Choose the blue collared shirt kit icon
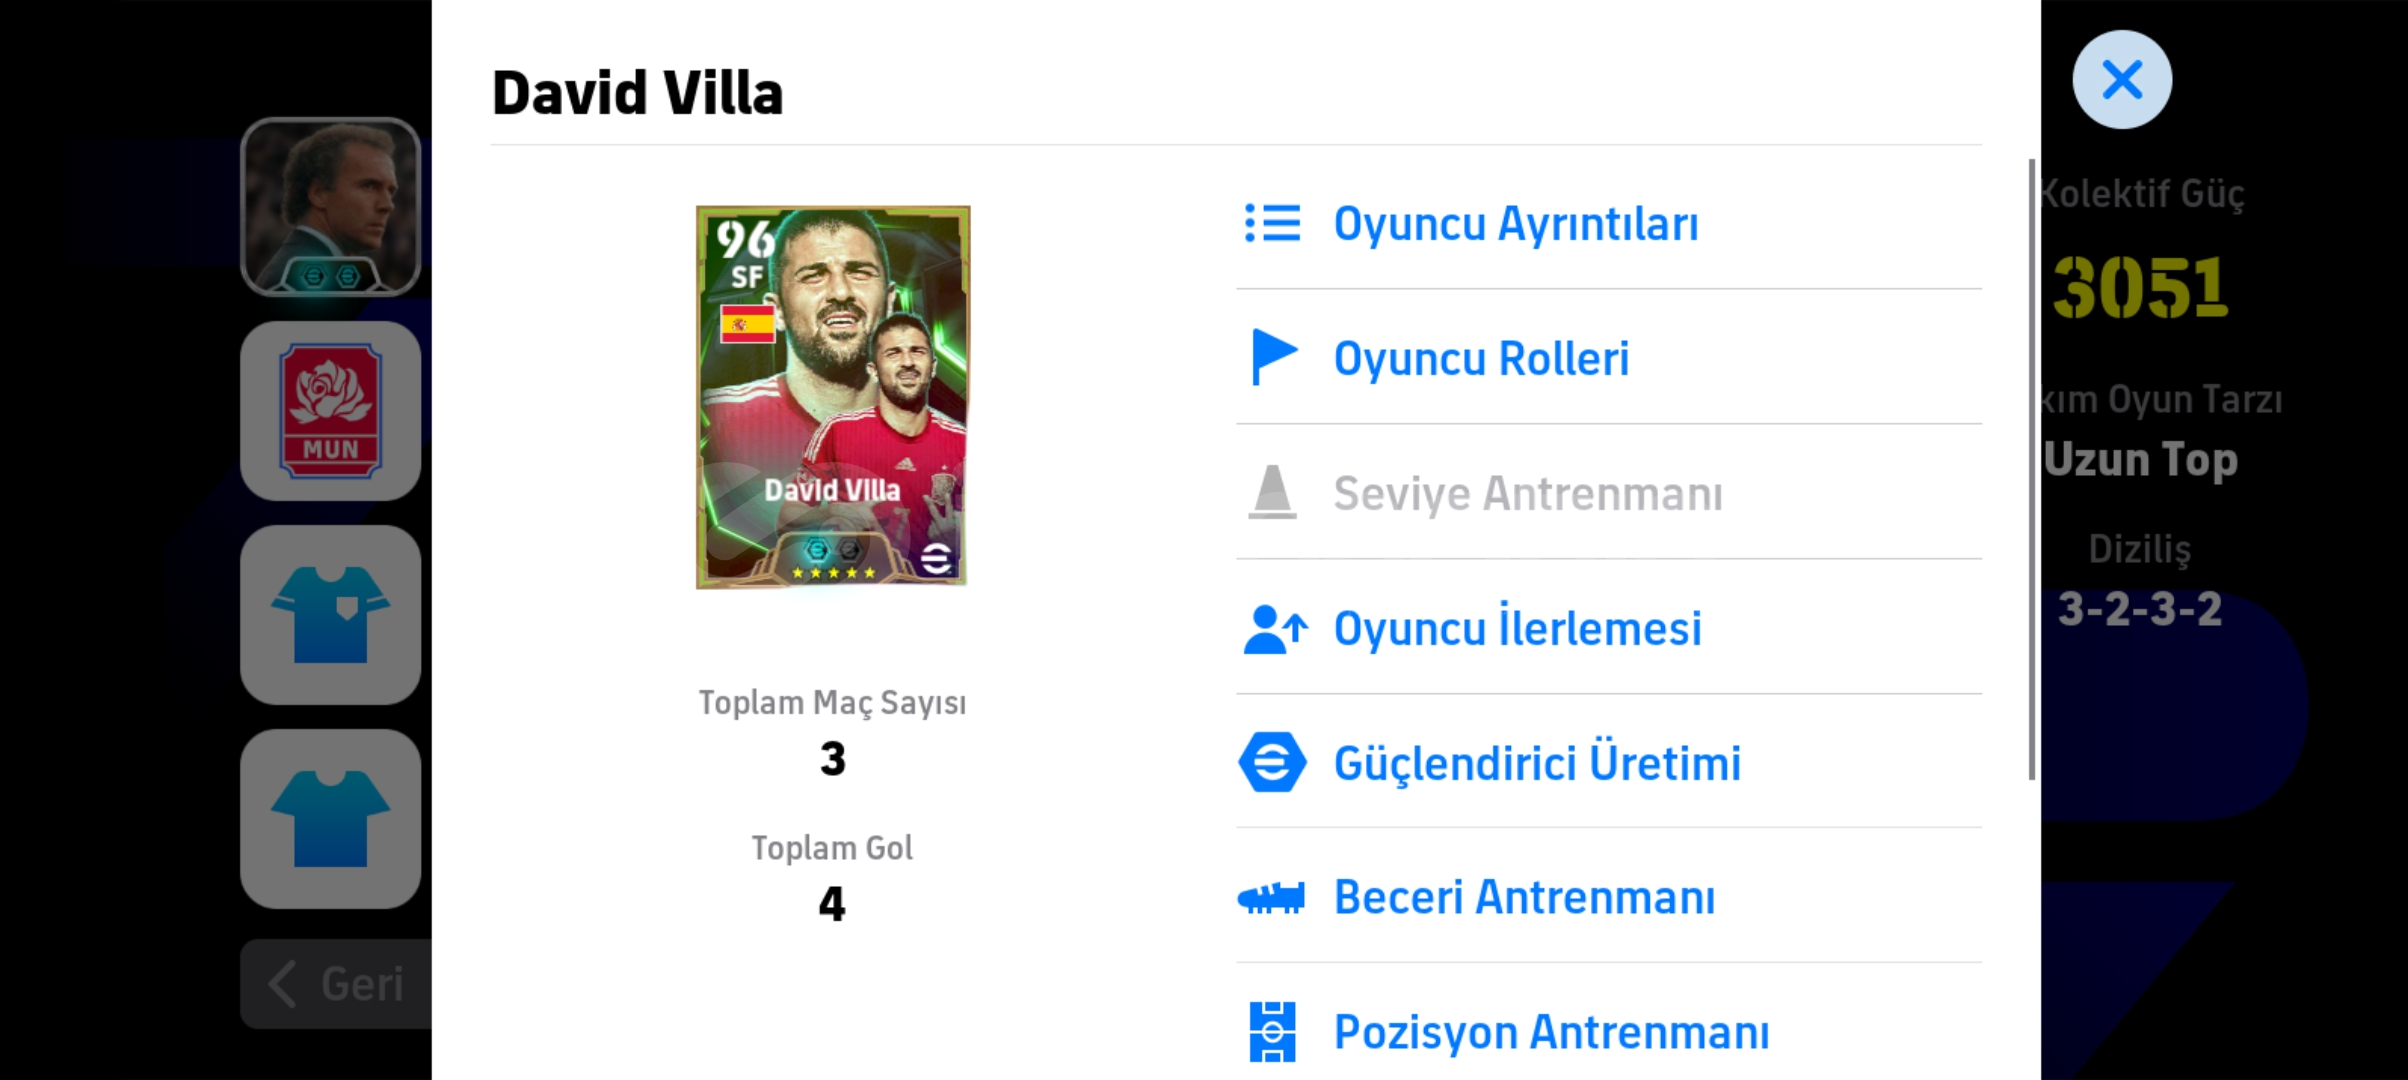The image size is (2408, 1080). (330, 615)
